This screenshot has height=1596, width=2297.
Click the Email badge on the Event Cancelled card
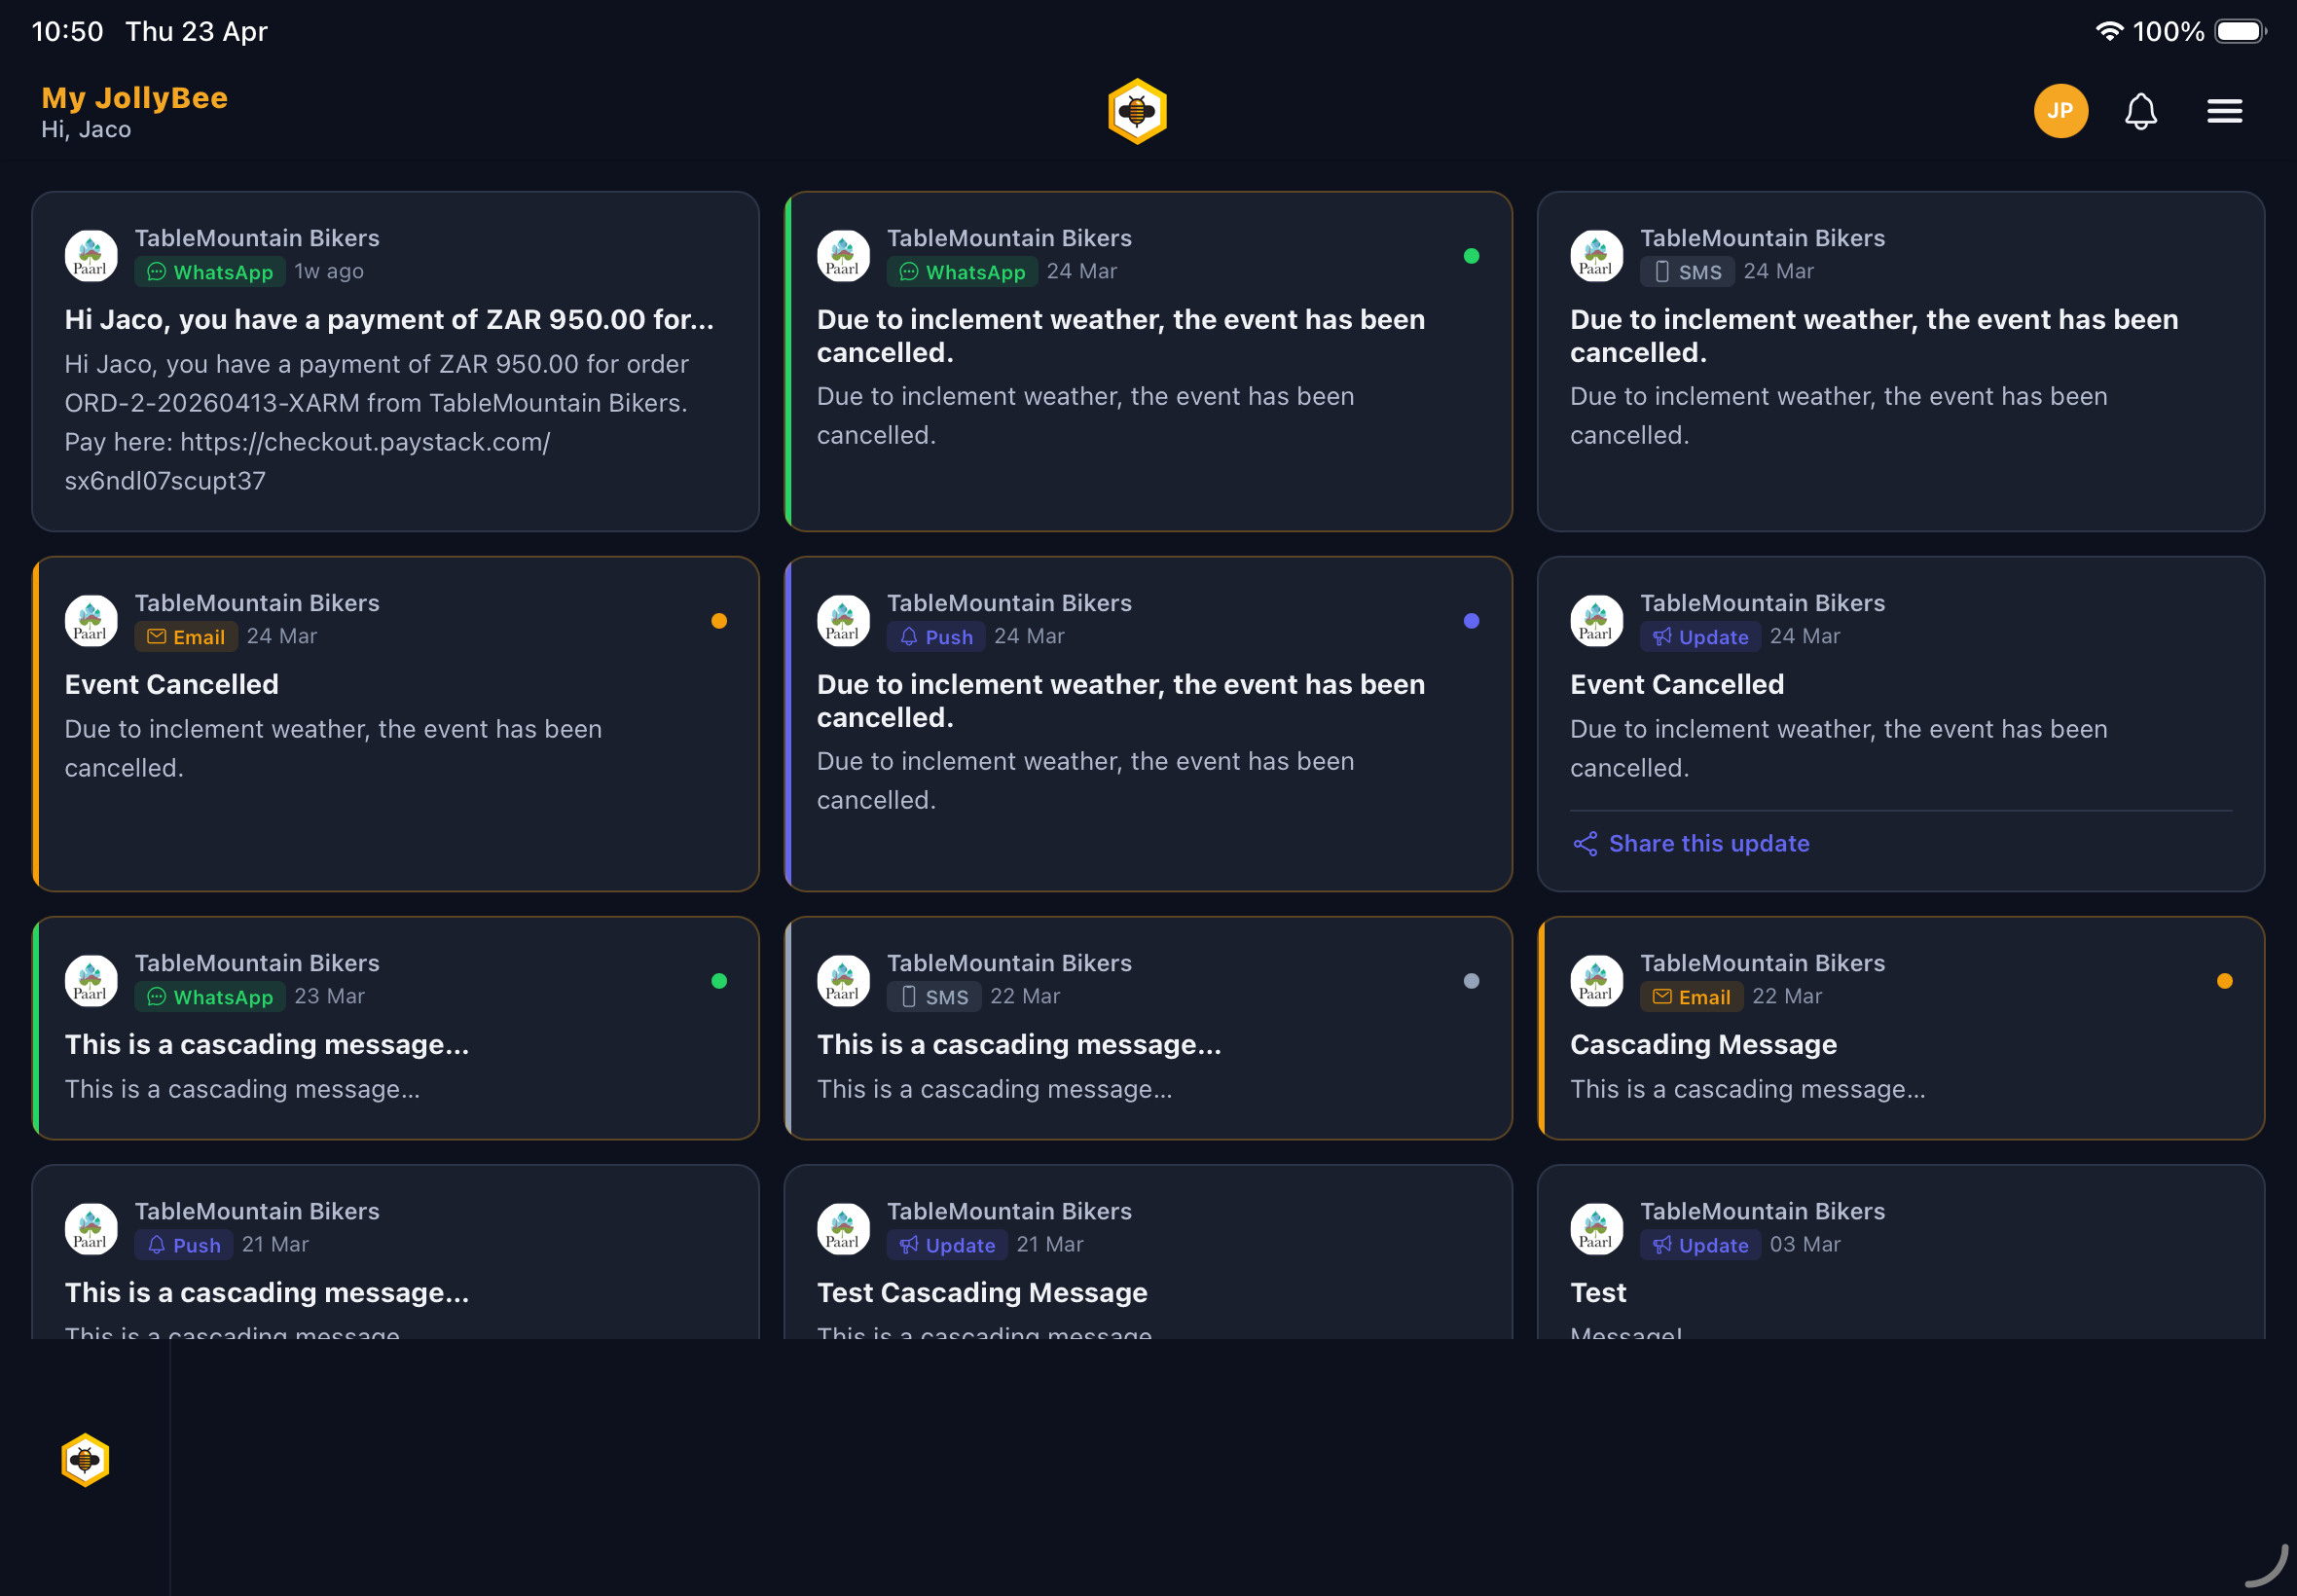[185, 636]
